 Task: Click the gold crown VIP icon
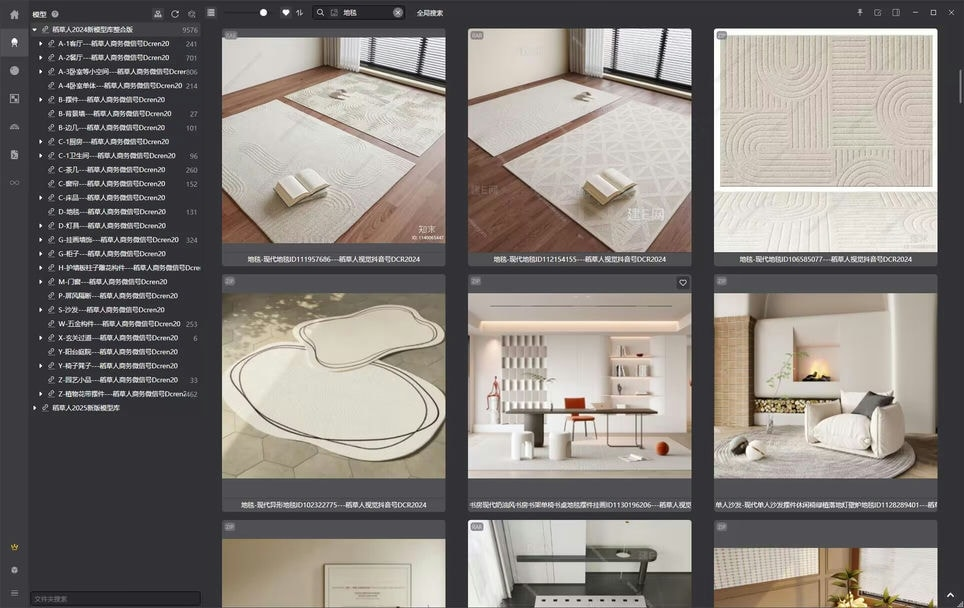point(14,547)
